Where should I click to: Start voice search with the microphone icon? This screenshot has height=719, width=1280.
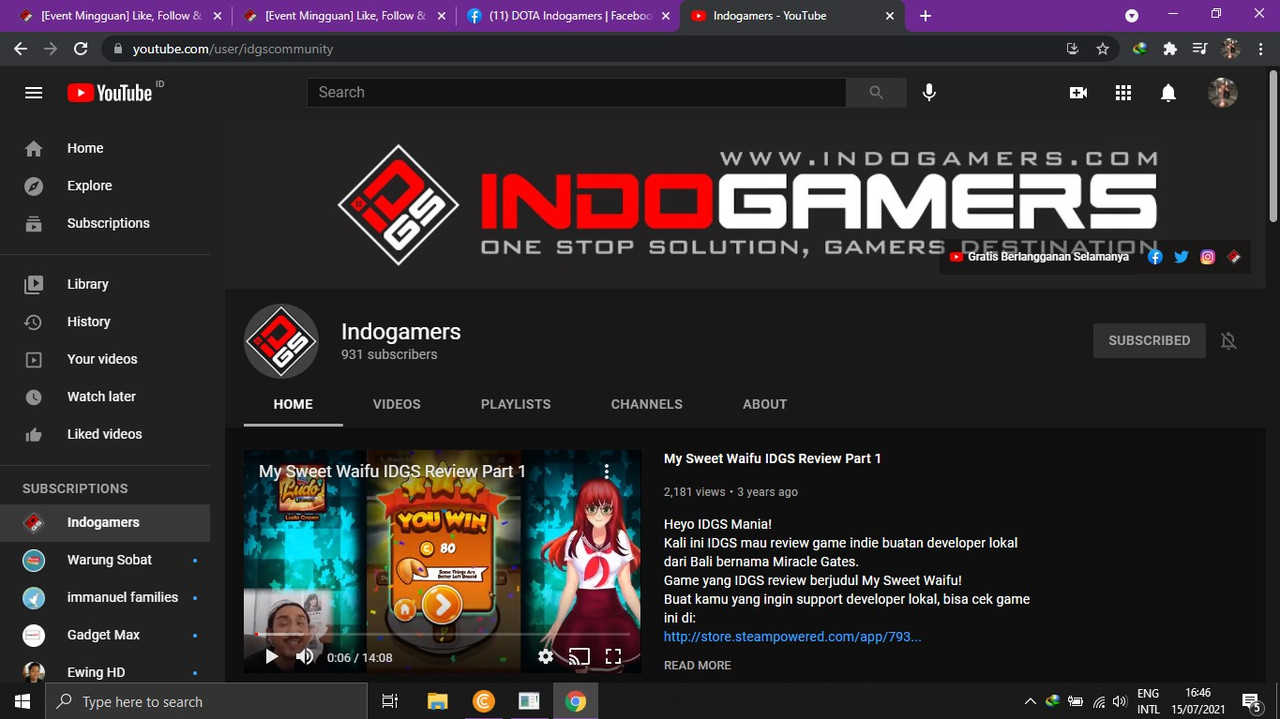tap(929, 92)
